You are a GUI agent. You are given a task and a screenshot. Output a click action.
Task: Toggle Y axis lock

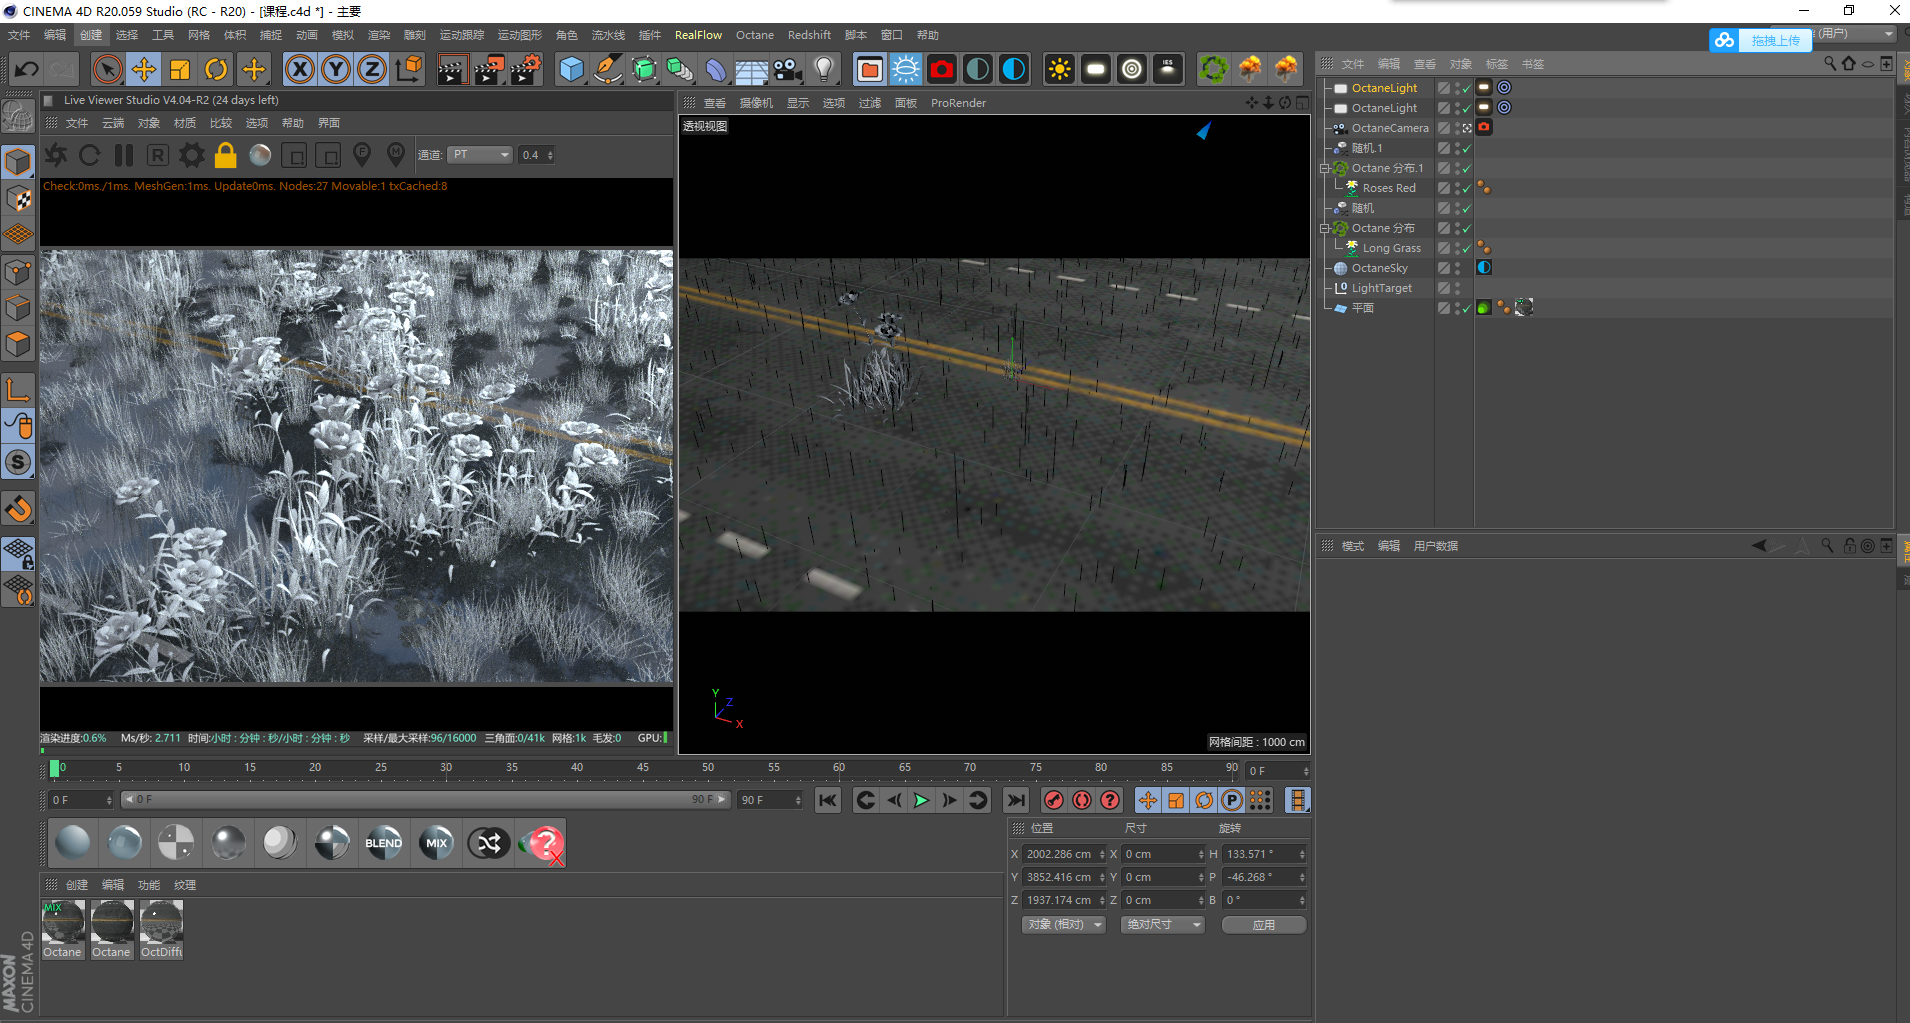point(336,69)
